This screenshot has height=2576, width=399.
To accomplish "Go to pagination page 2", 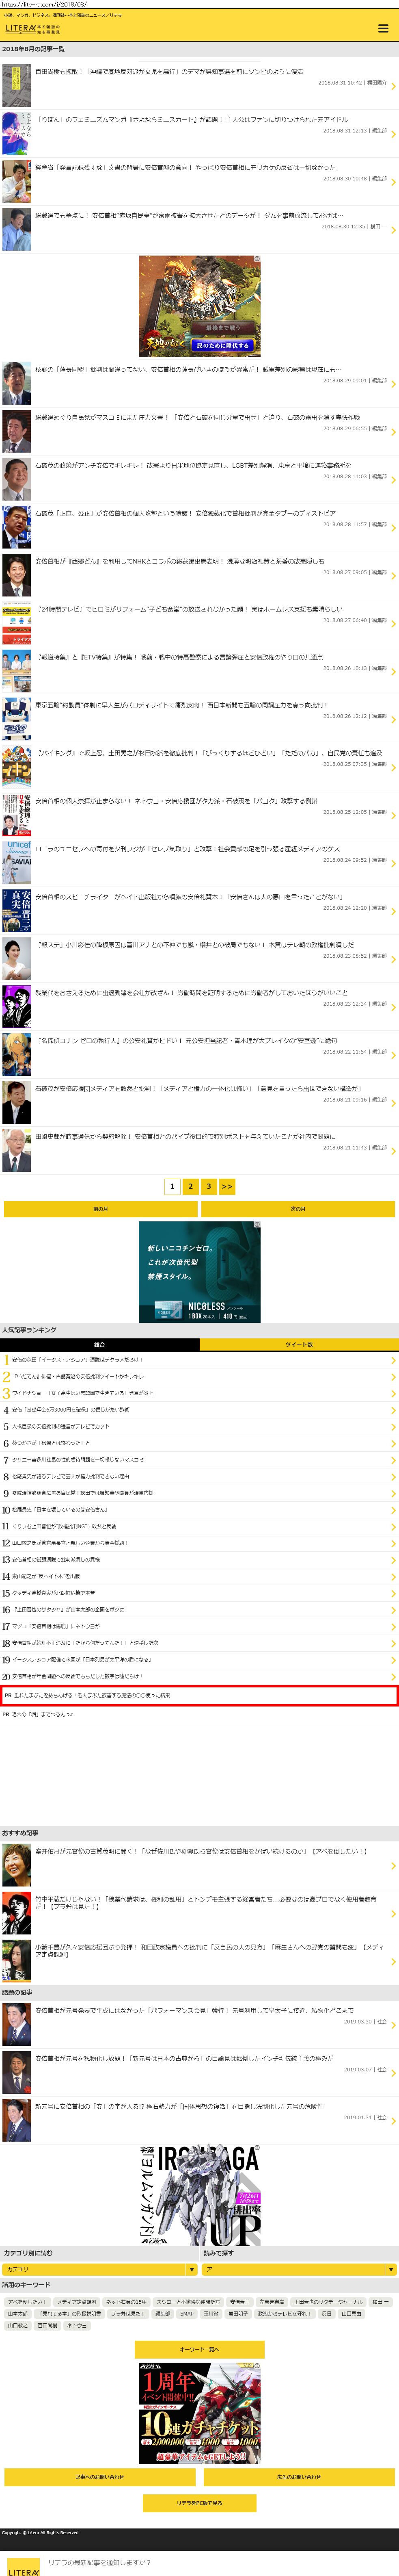I will (x=190, y=1186).
